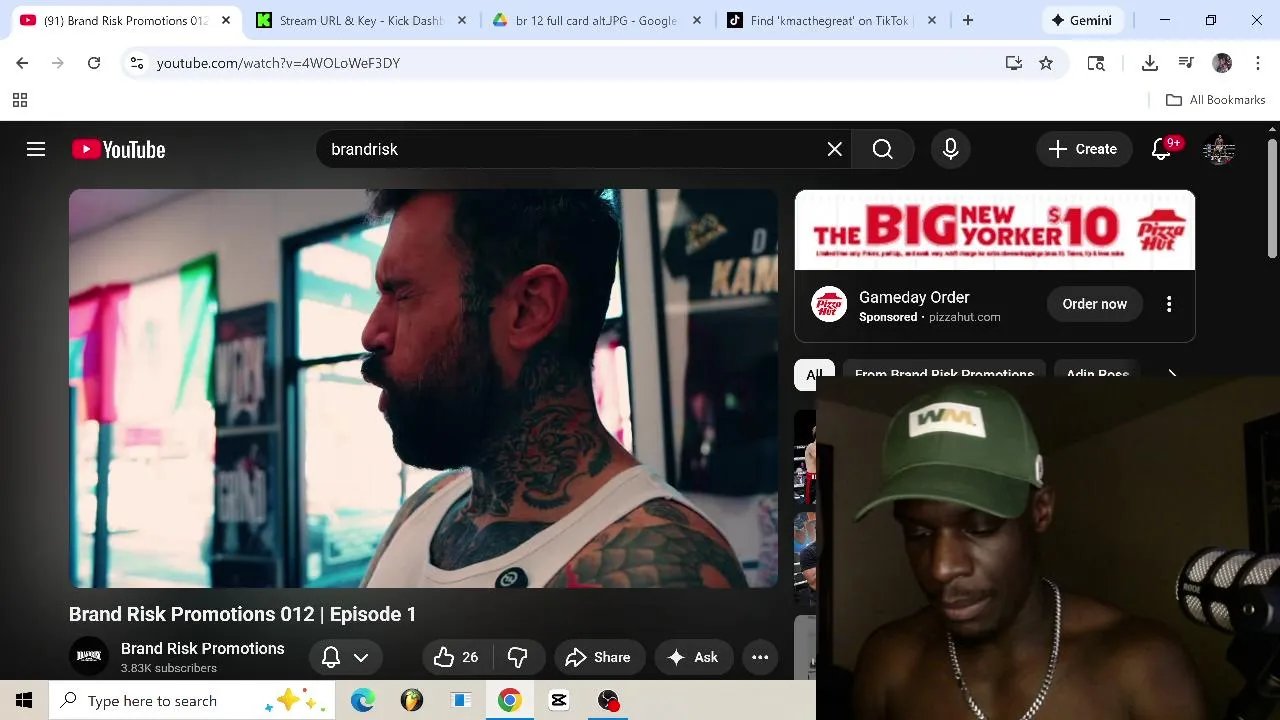Viewport: 1280px width, 720px height.
Task: Submit search with the magnifier button
Action: coord(883,149)
